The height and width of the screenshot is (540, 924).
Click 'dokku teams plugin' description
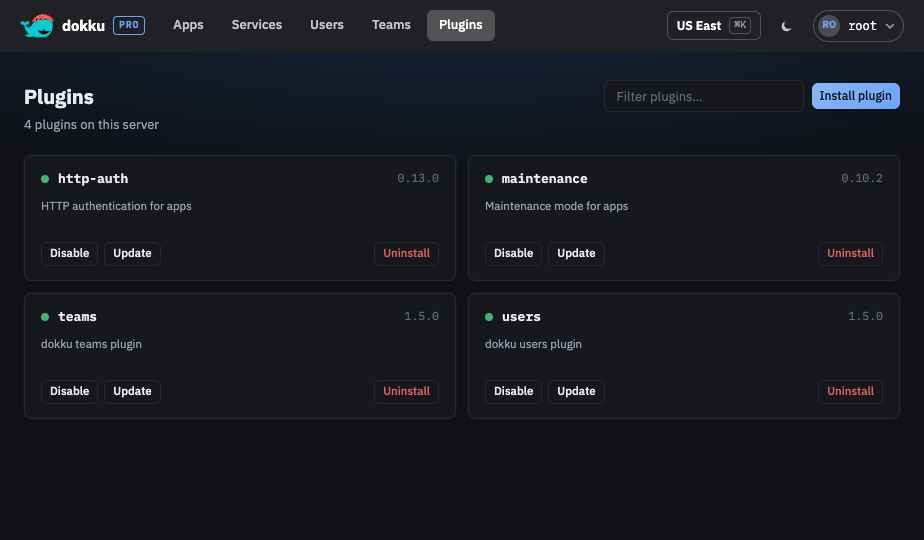pos(91,344)
